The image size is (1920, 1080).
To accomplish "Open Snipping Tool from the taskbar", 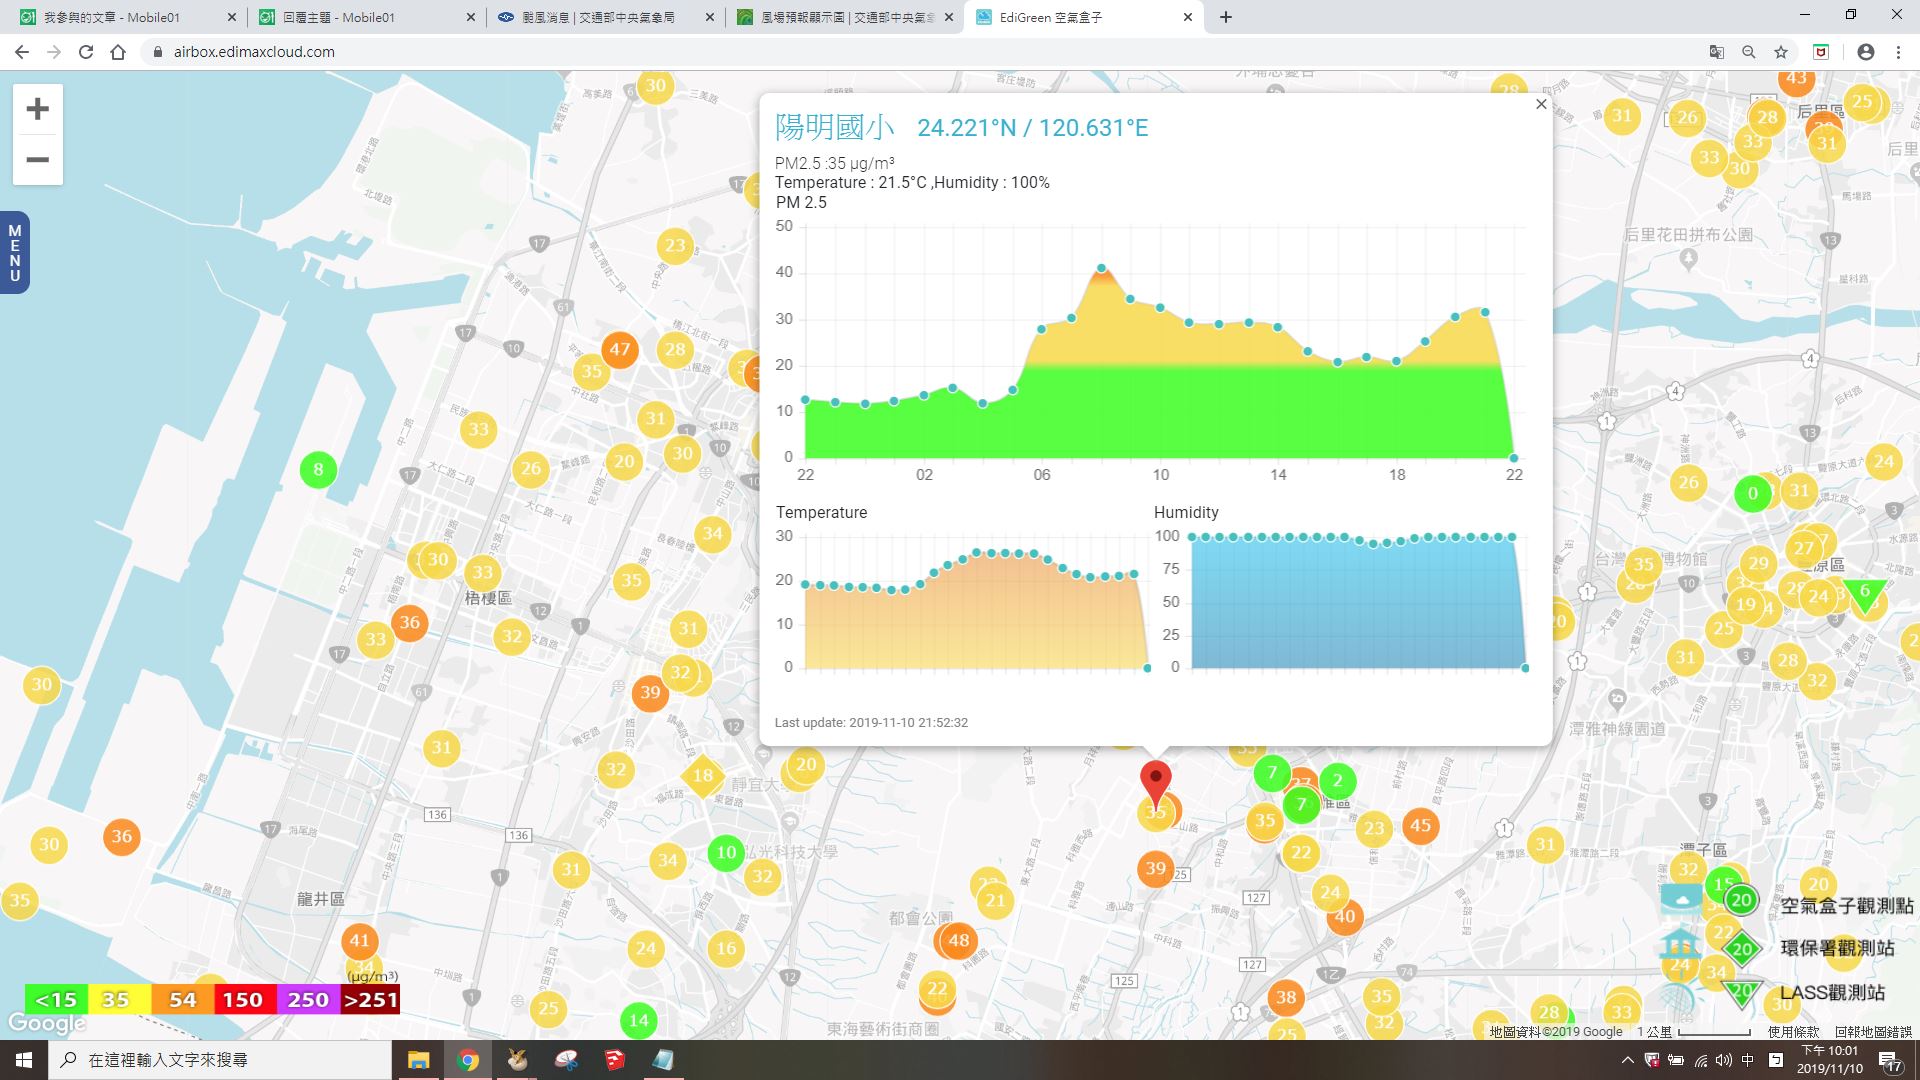I will [566, 1060].
